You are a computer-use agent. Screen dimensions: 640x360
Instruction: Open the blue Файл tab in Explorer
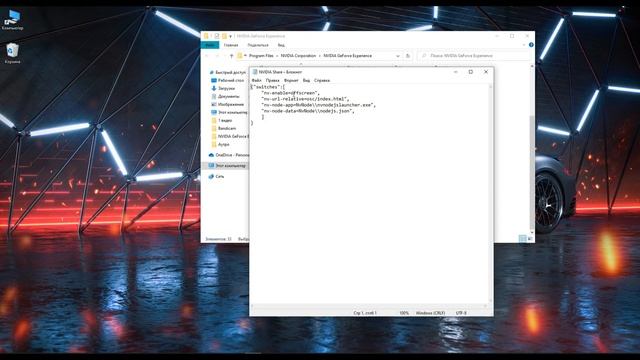pyautogui.click(x=210, y=45)
